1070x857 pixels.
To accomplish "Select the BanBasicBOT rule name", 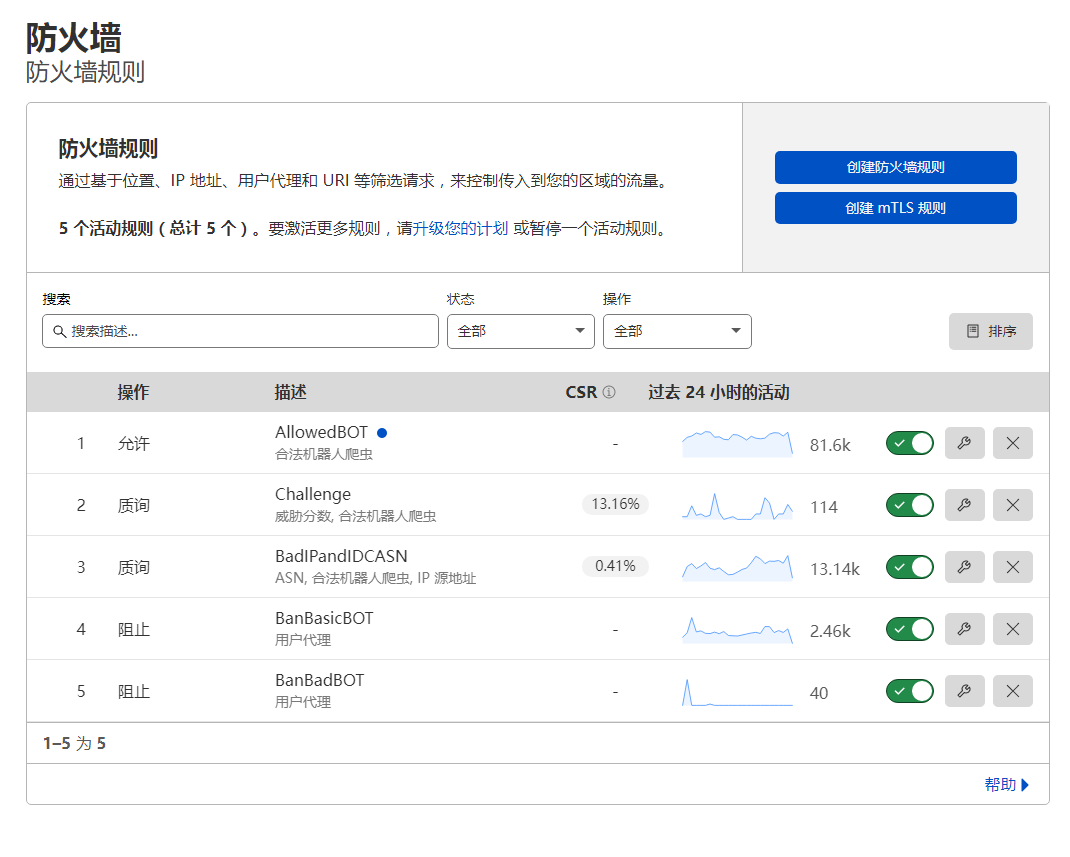I will tap(324, 619).
